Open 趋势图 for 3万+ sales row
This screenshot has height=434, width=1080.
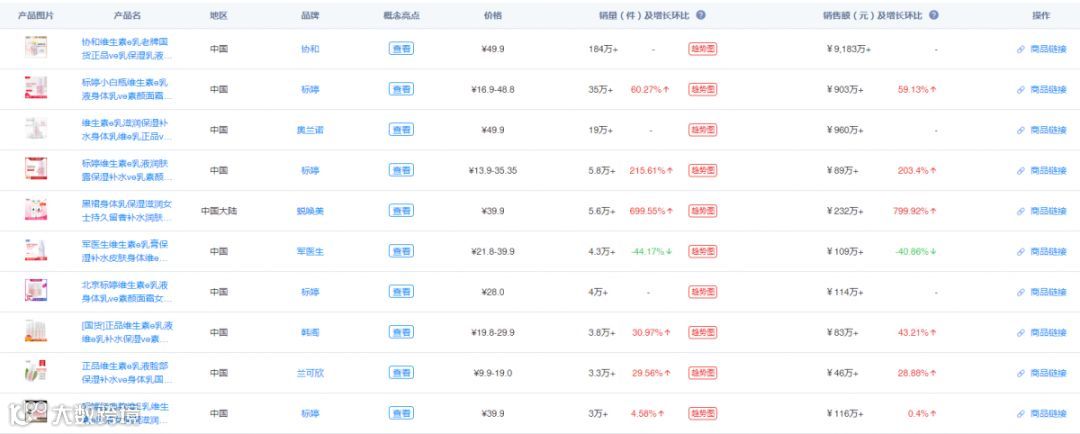point(703,413)
